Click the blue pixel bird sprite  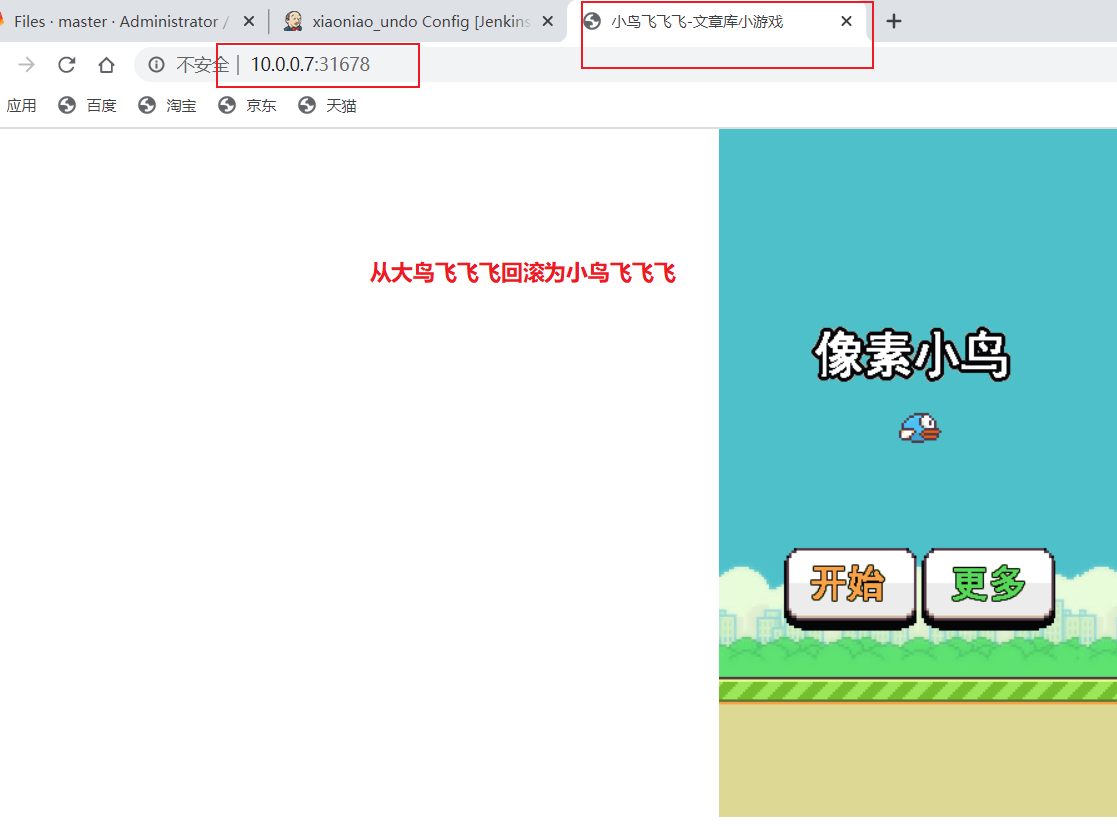point(920,428)
